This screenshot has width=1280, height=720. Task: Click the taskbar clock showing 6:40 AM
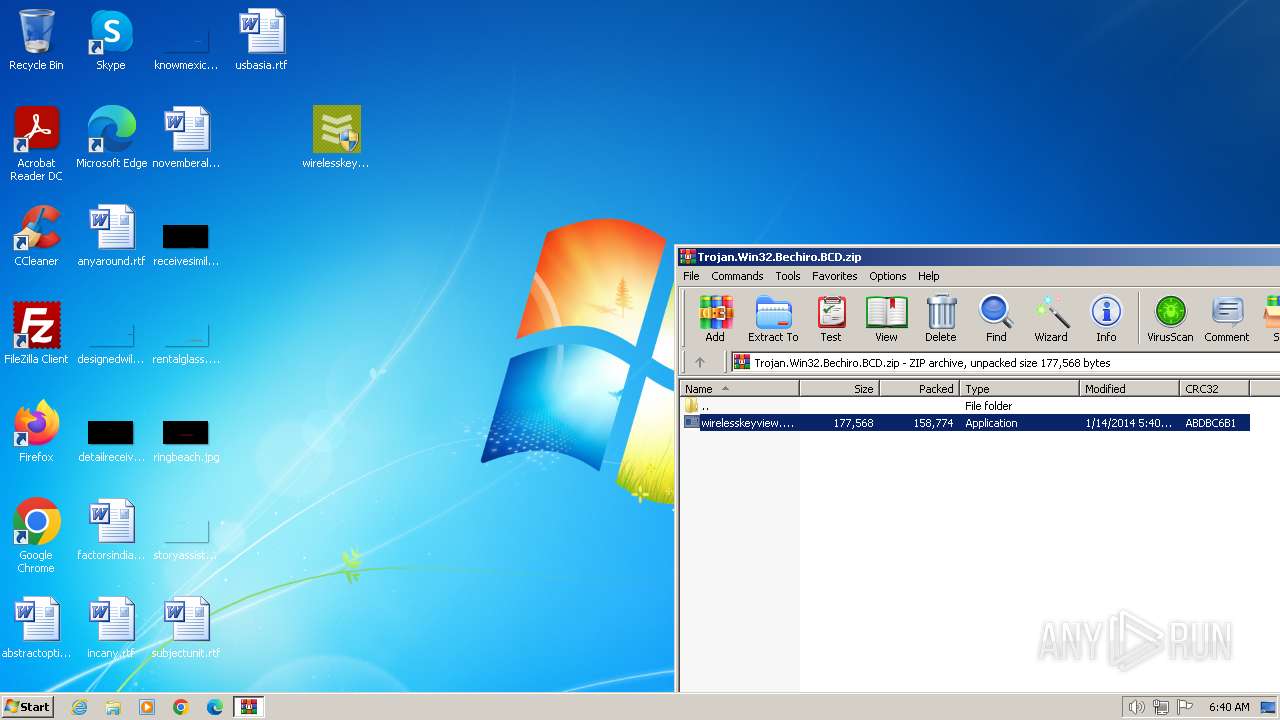click(1229, 707)
